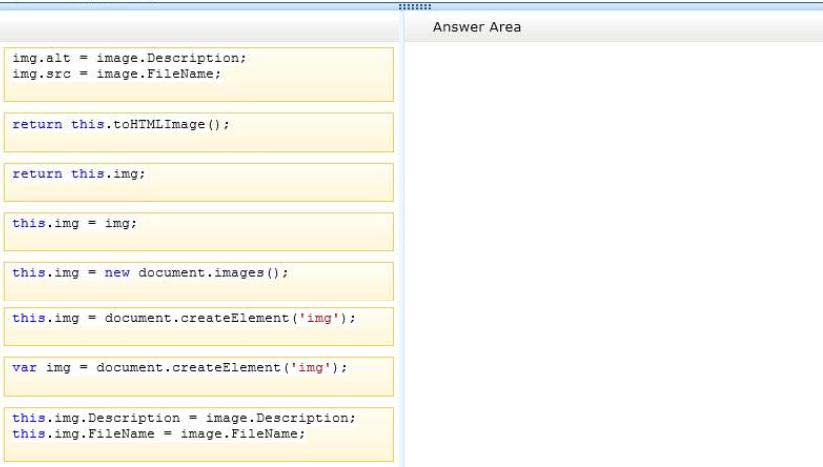Select the this.img.Description assignment block
The image size is (823, 467).
(198, 434)
